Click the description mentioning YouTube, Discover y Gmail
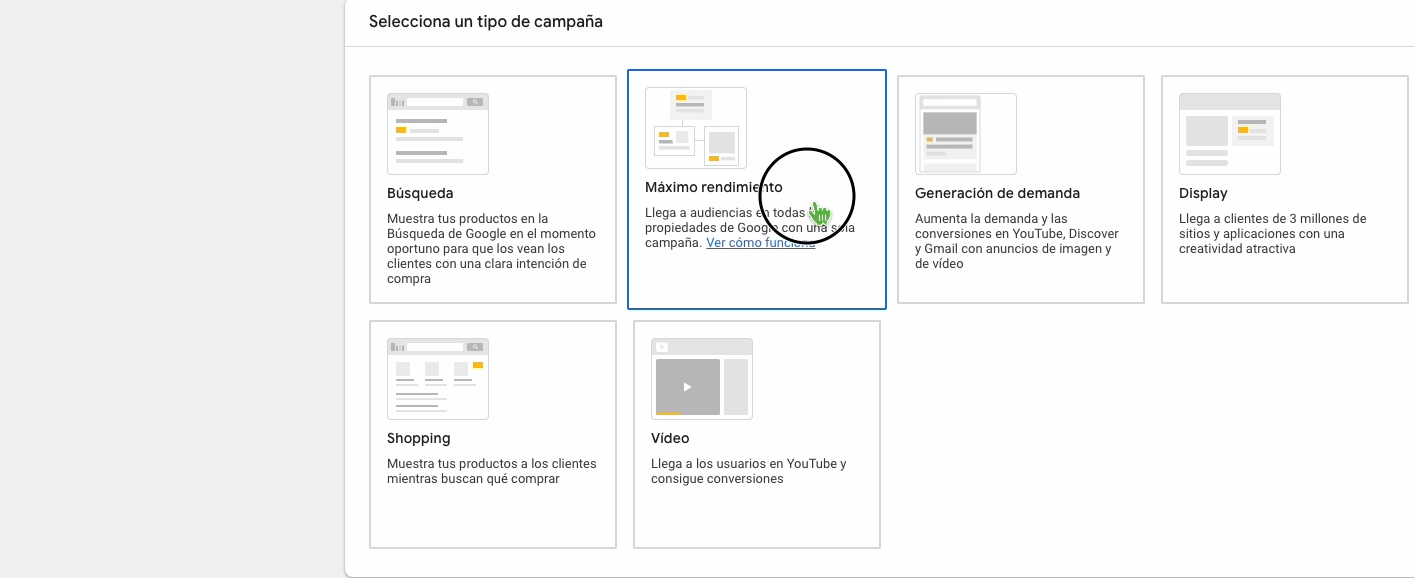This screenshot has height=578, width=1414. [1017, 241]
